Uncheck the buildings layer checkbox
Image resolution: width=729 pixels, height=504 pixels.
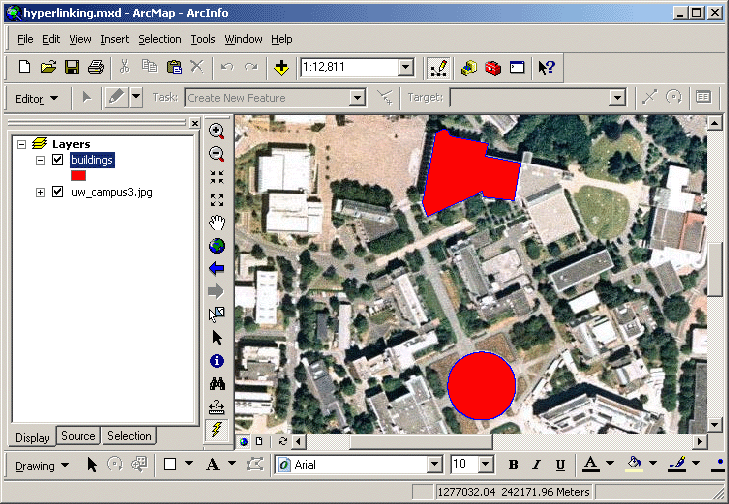pyautogui.click(x=57, y=160)
